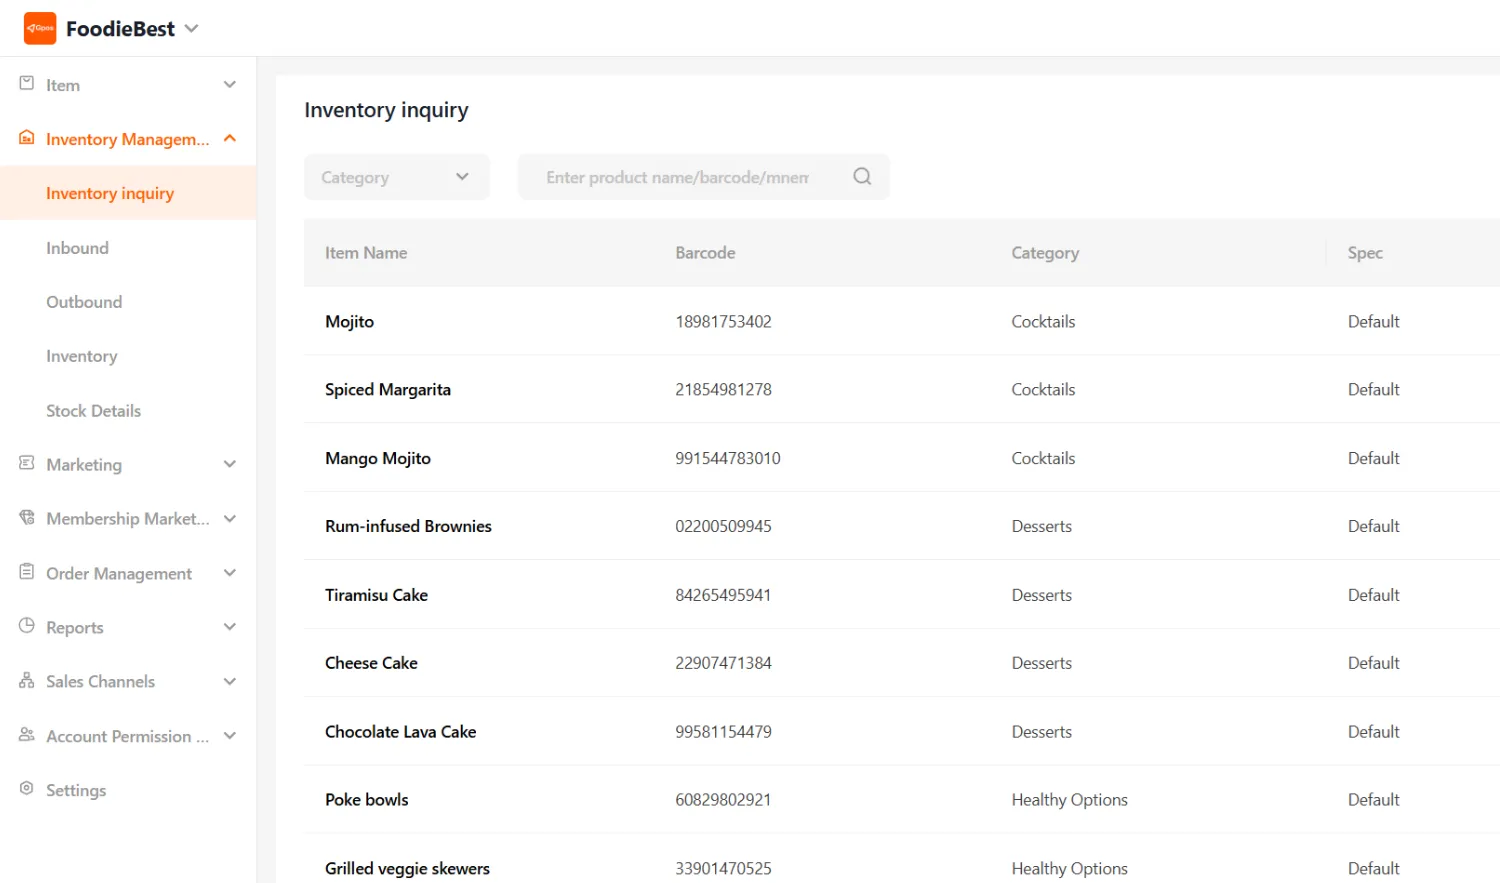Click the Marketing sidebar icon
This screenshot has height=883, width=1500.
tap(27, 464)
